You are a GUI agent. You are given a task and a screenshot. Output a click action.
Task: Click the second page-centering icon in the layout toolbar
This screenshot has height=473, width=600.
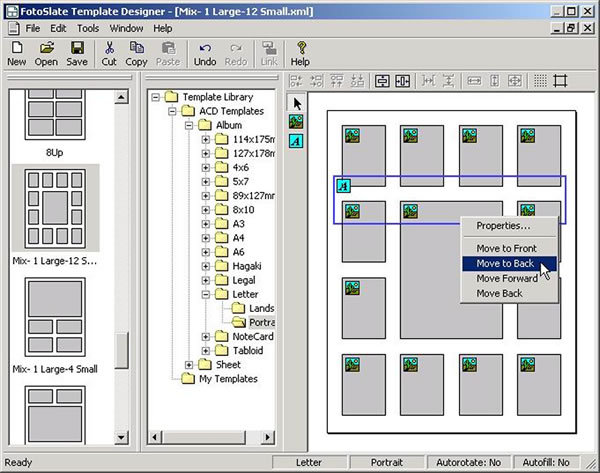click(403, 81)
